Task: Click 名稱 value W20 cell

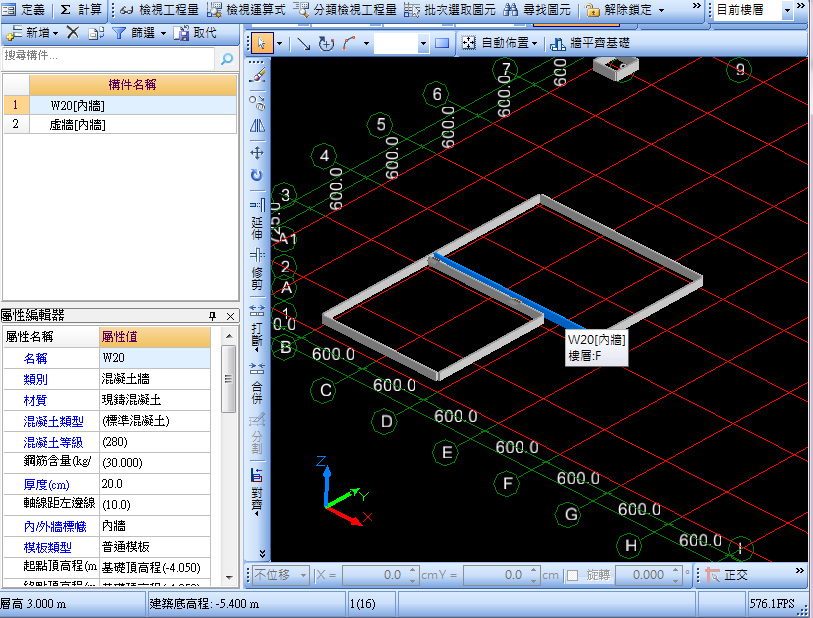Action: click(x=155, y=358)
